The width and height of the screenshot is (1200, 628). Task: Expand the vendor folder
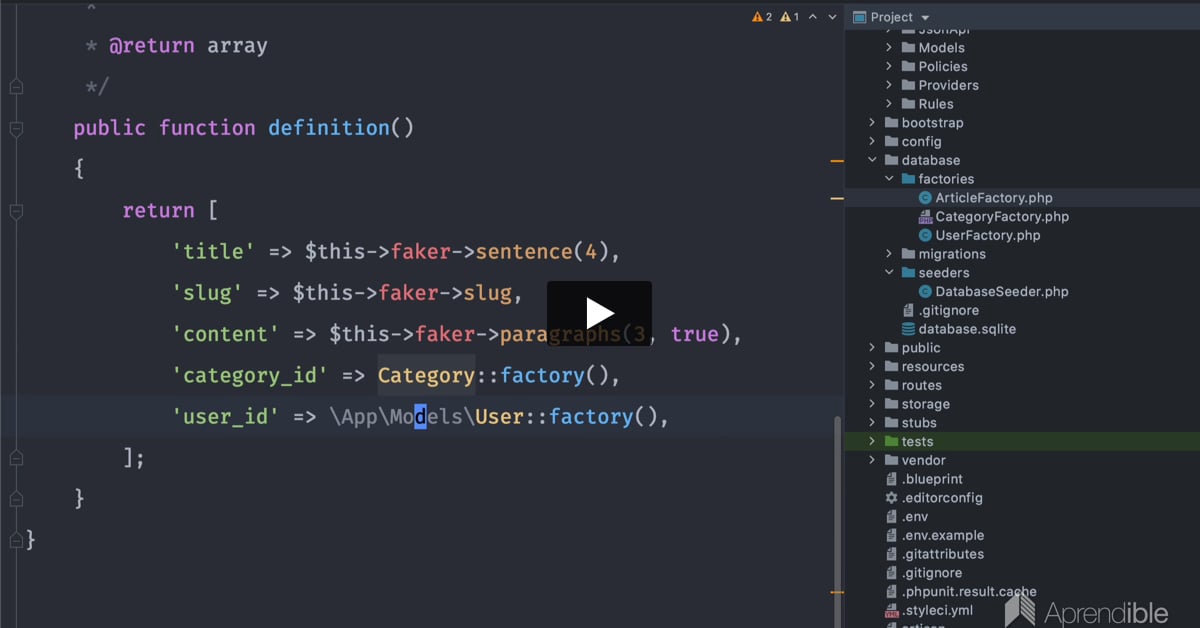pyautogui.click(x=872, y=460)
